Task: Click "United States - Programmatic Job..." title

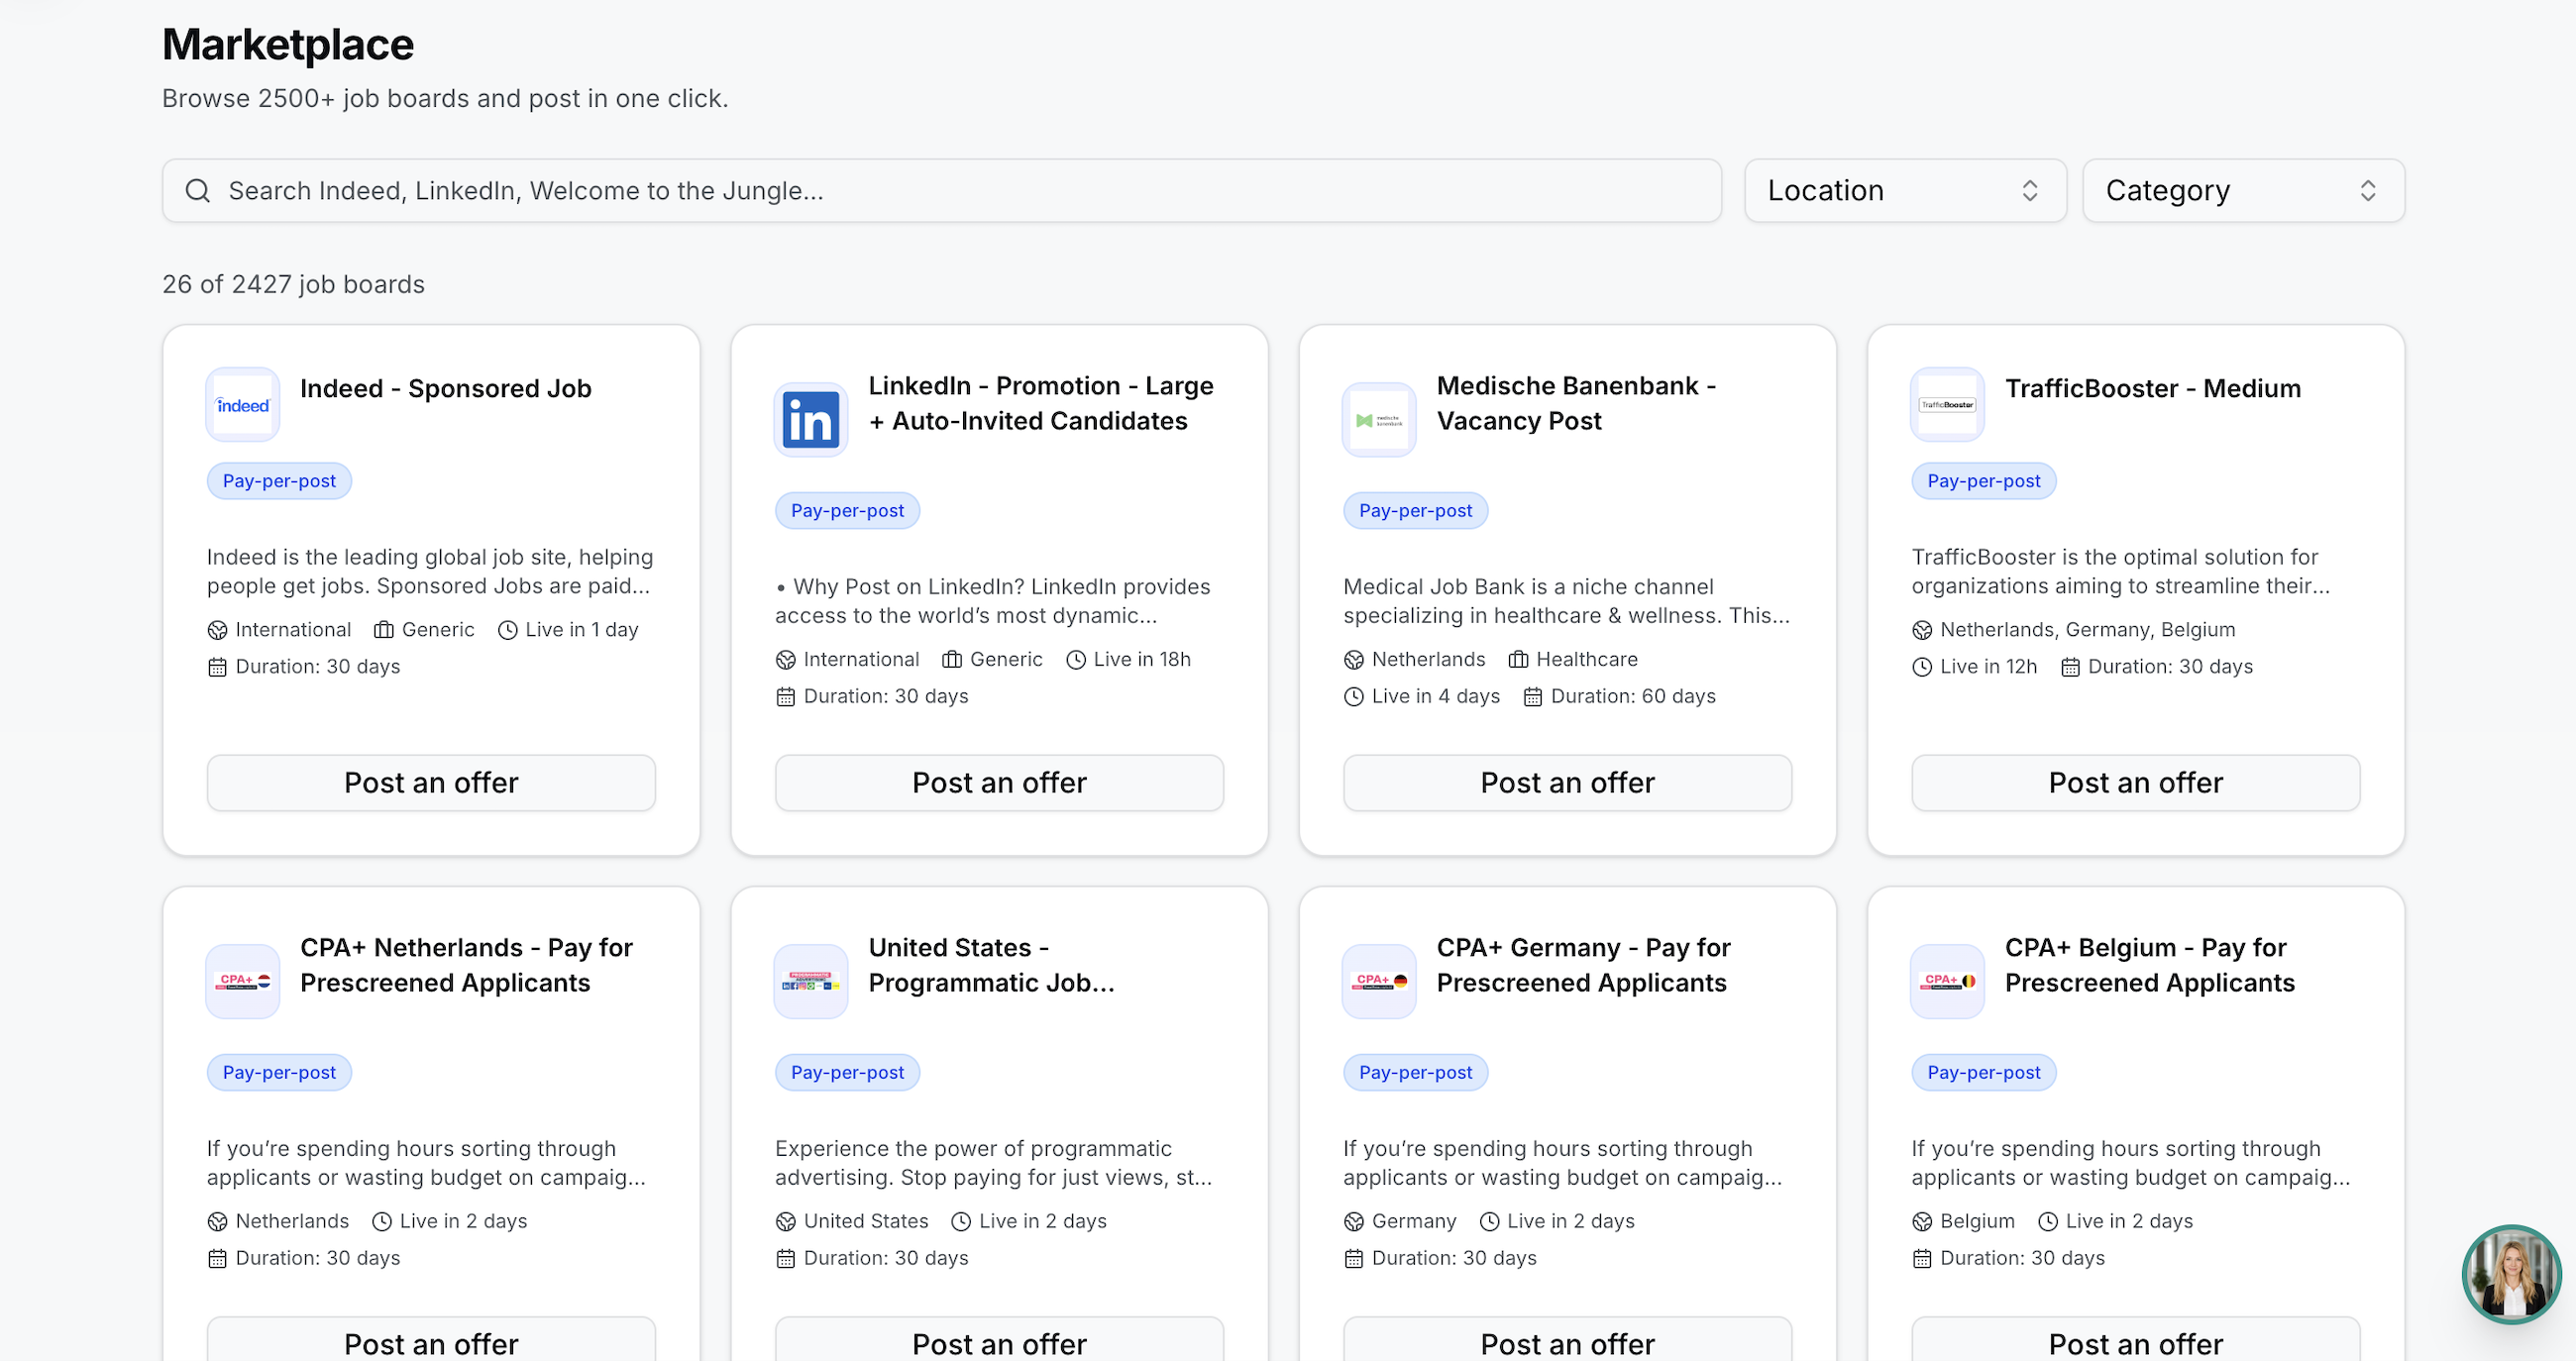Action: tap(991, 965)
